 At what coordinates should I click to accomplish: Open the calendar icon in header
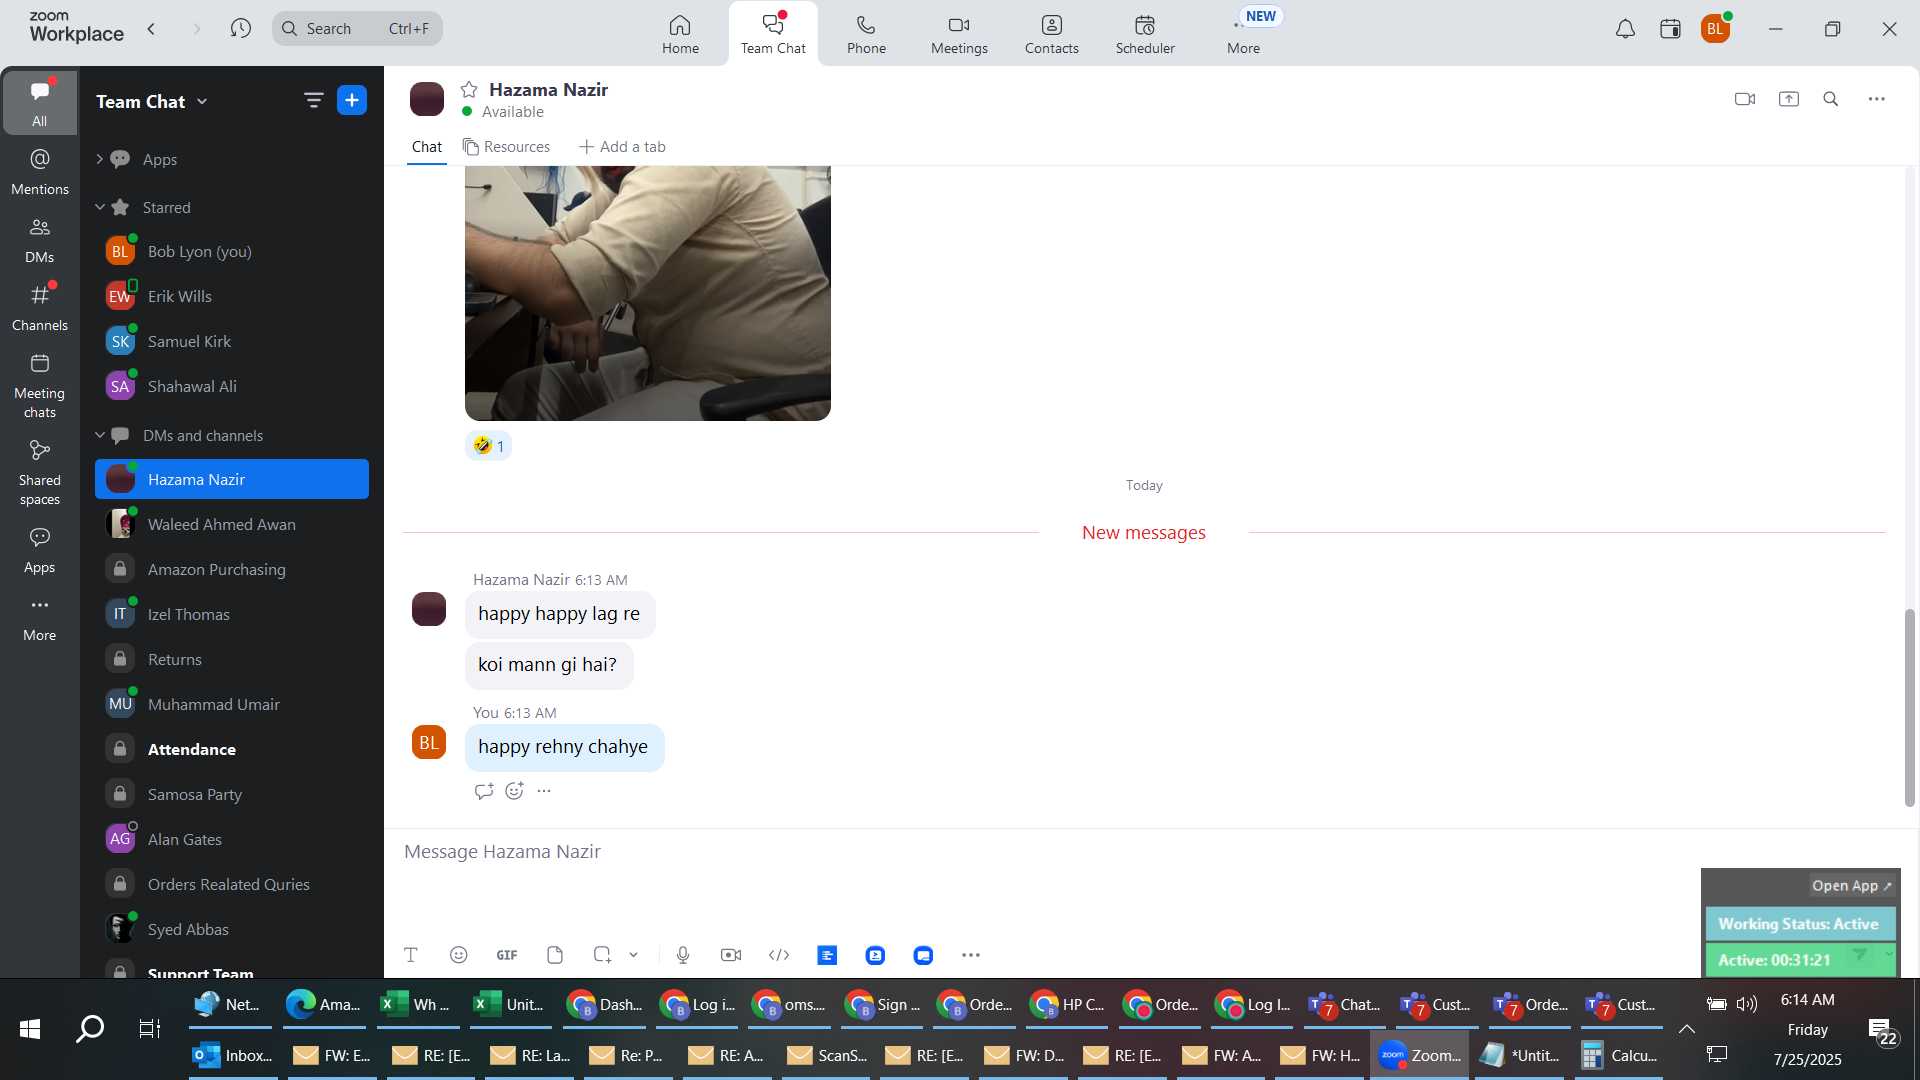point(1670,29)
